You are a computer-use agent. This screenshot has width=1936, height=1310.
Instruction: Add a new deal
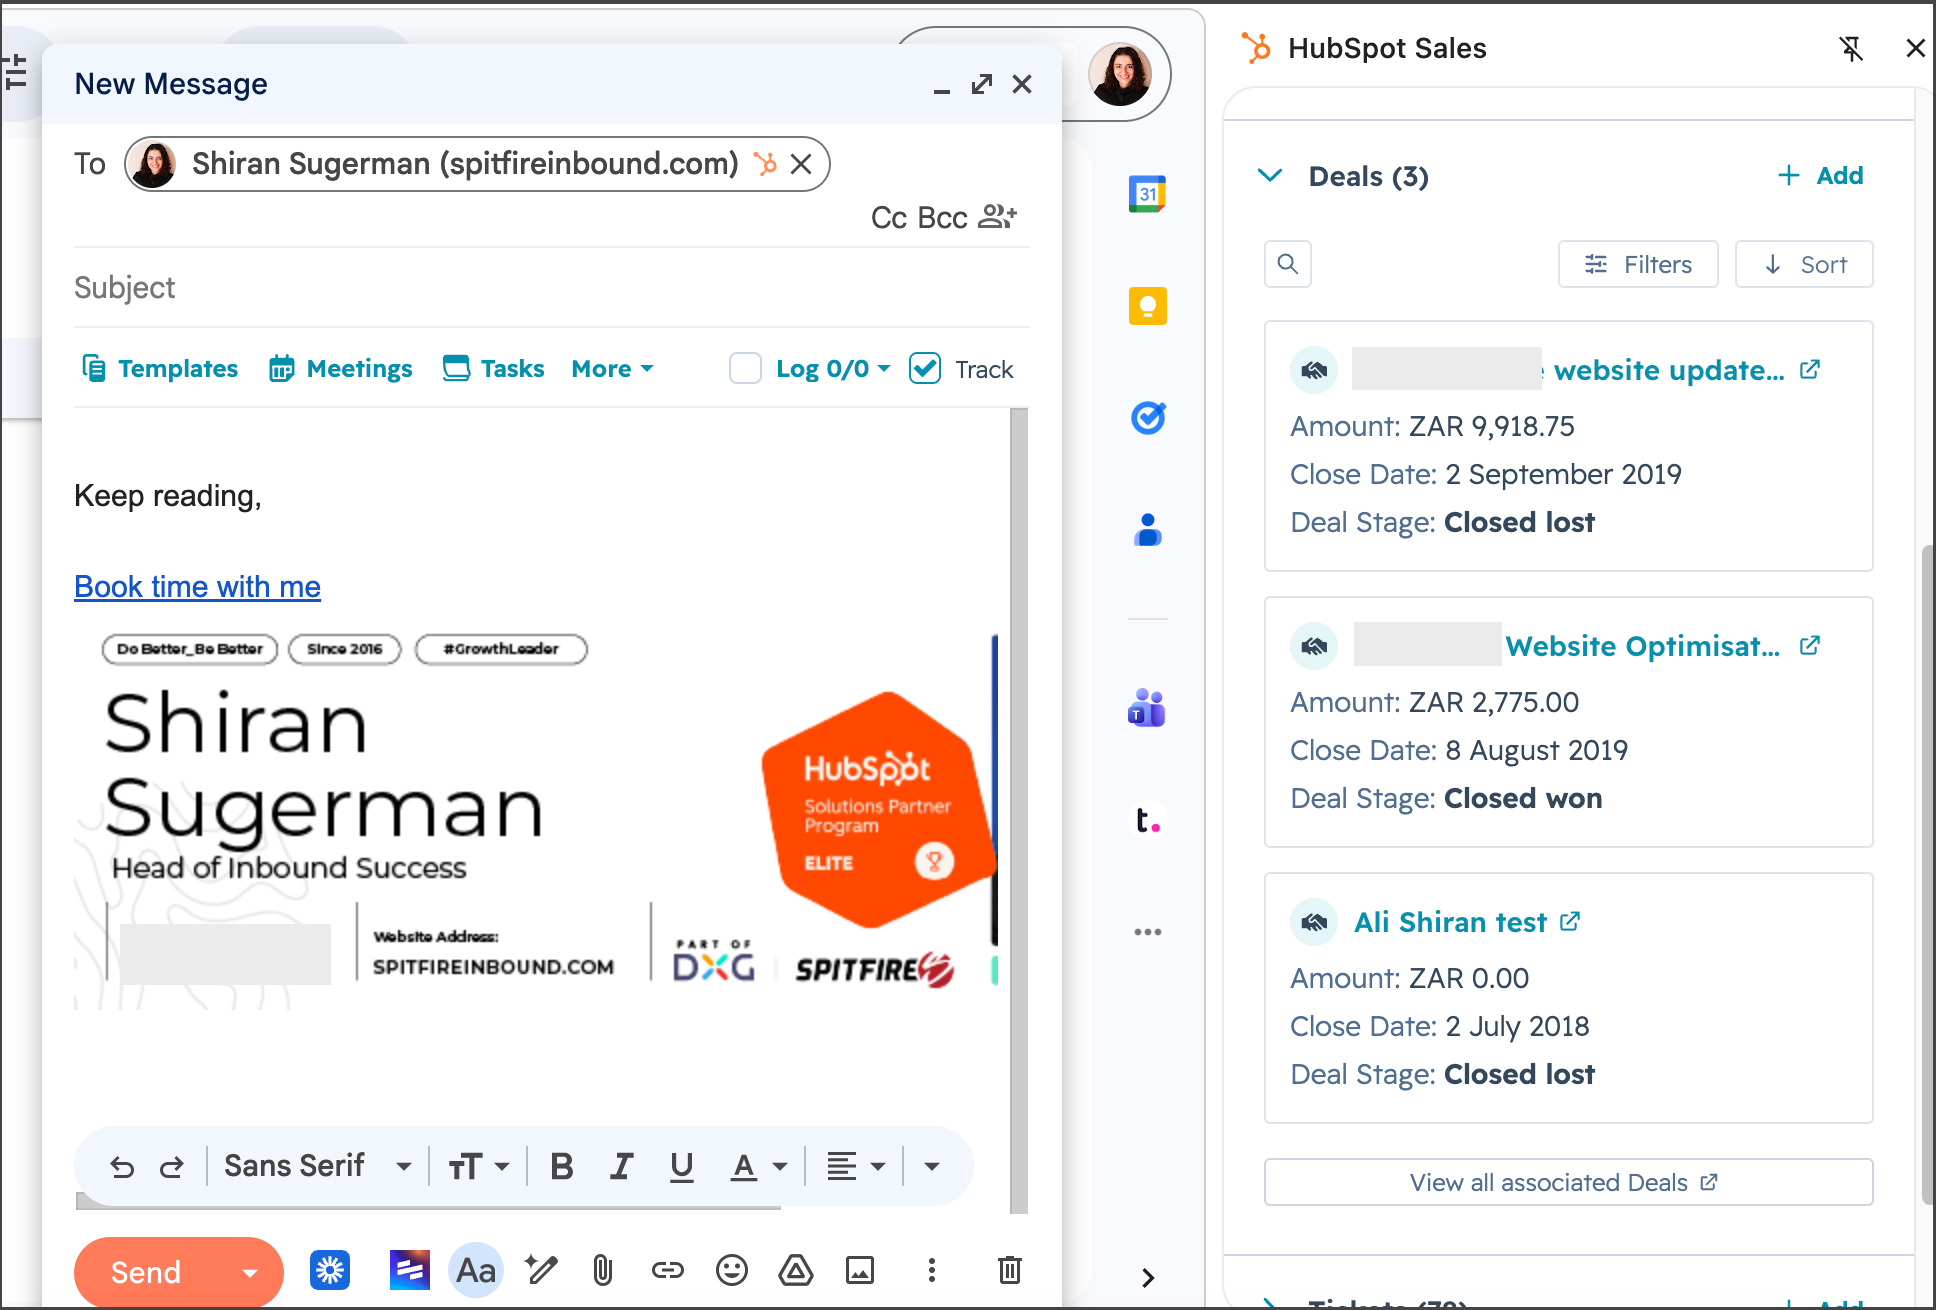point(1820,176)
